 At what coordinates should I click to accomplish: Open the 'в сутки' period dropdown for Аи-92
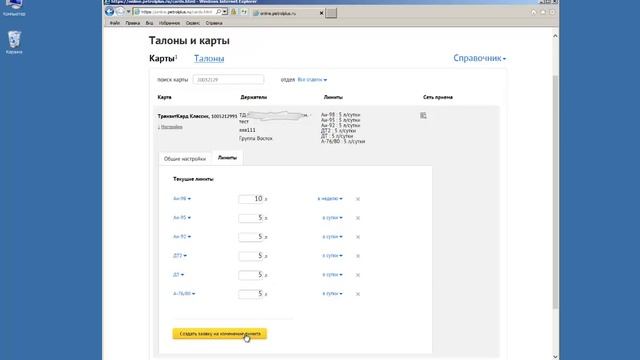coord(332,237)
